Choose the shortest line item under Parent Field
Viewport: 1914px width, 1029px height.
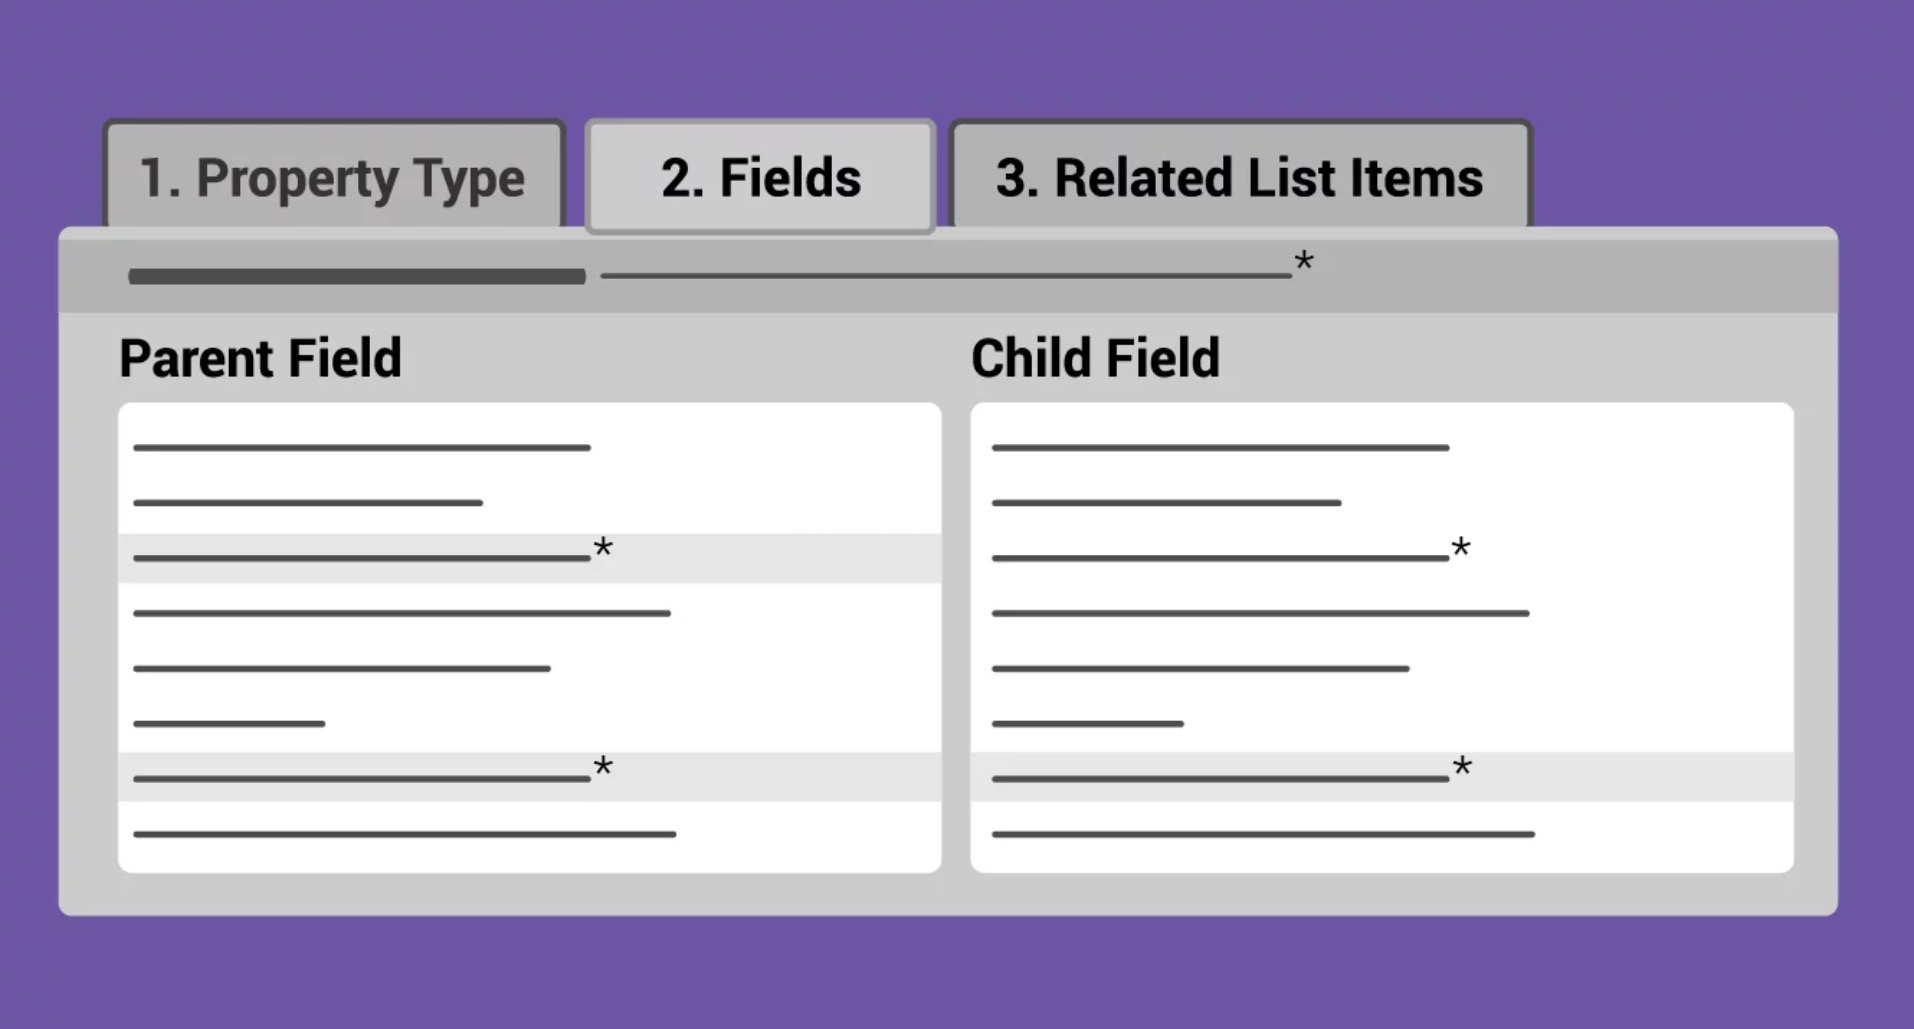229,723
